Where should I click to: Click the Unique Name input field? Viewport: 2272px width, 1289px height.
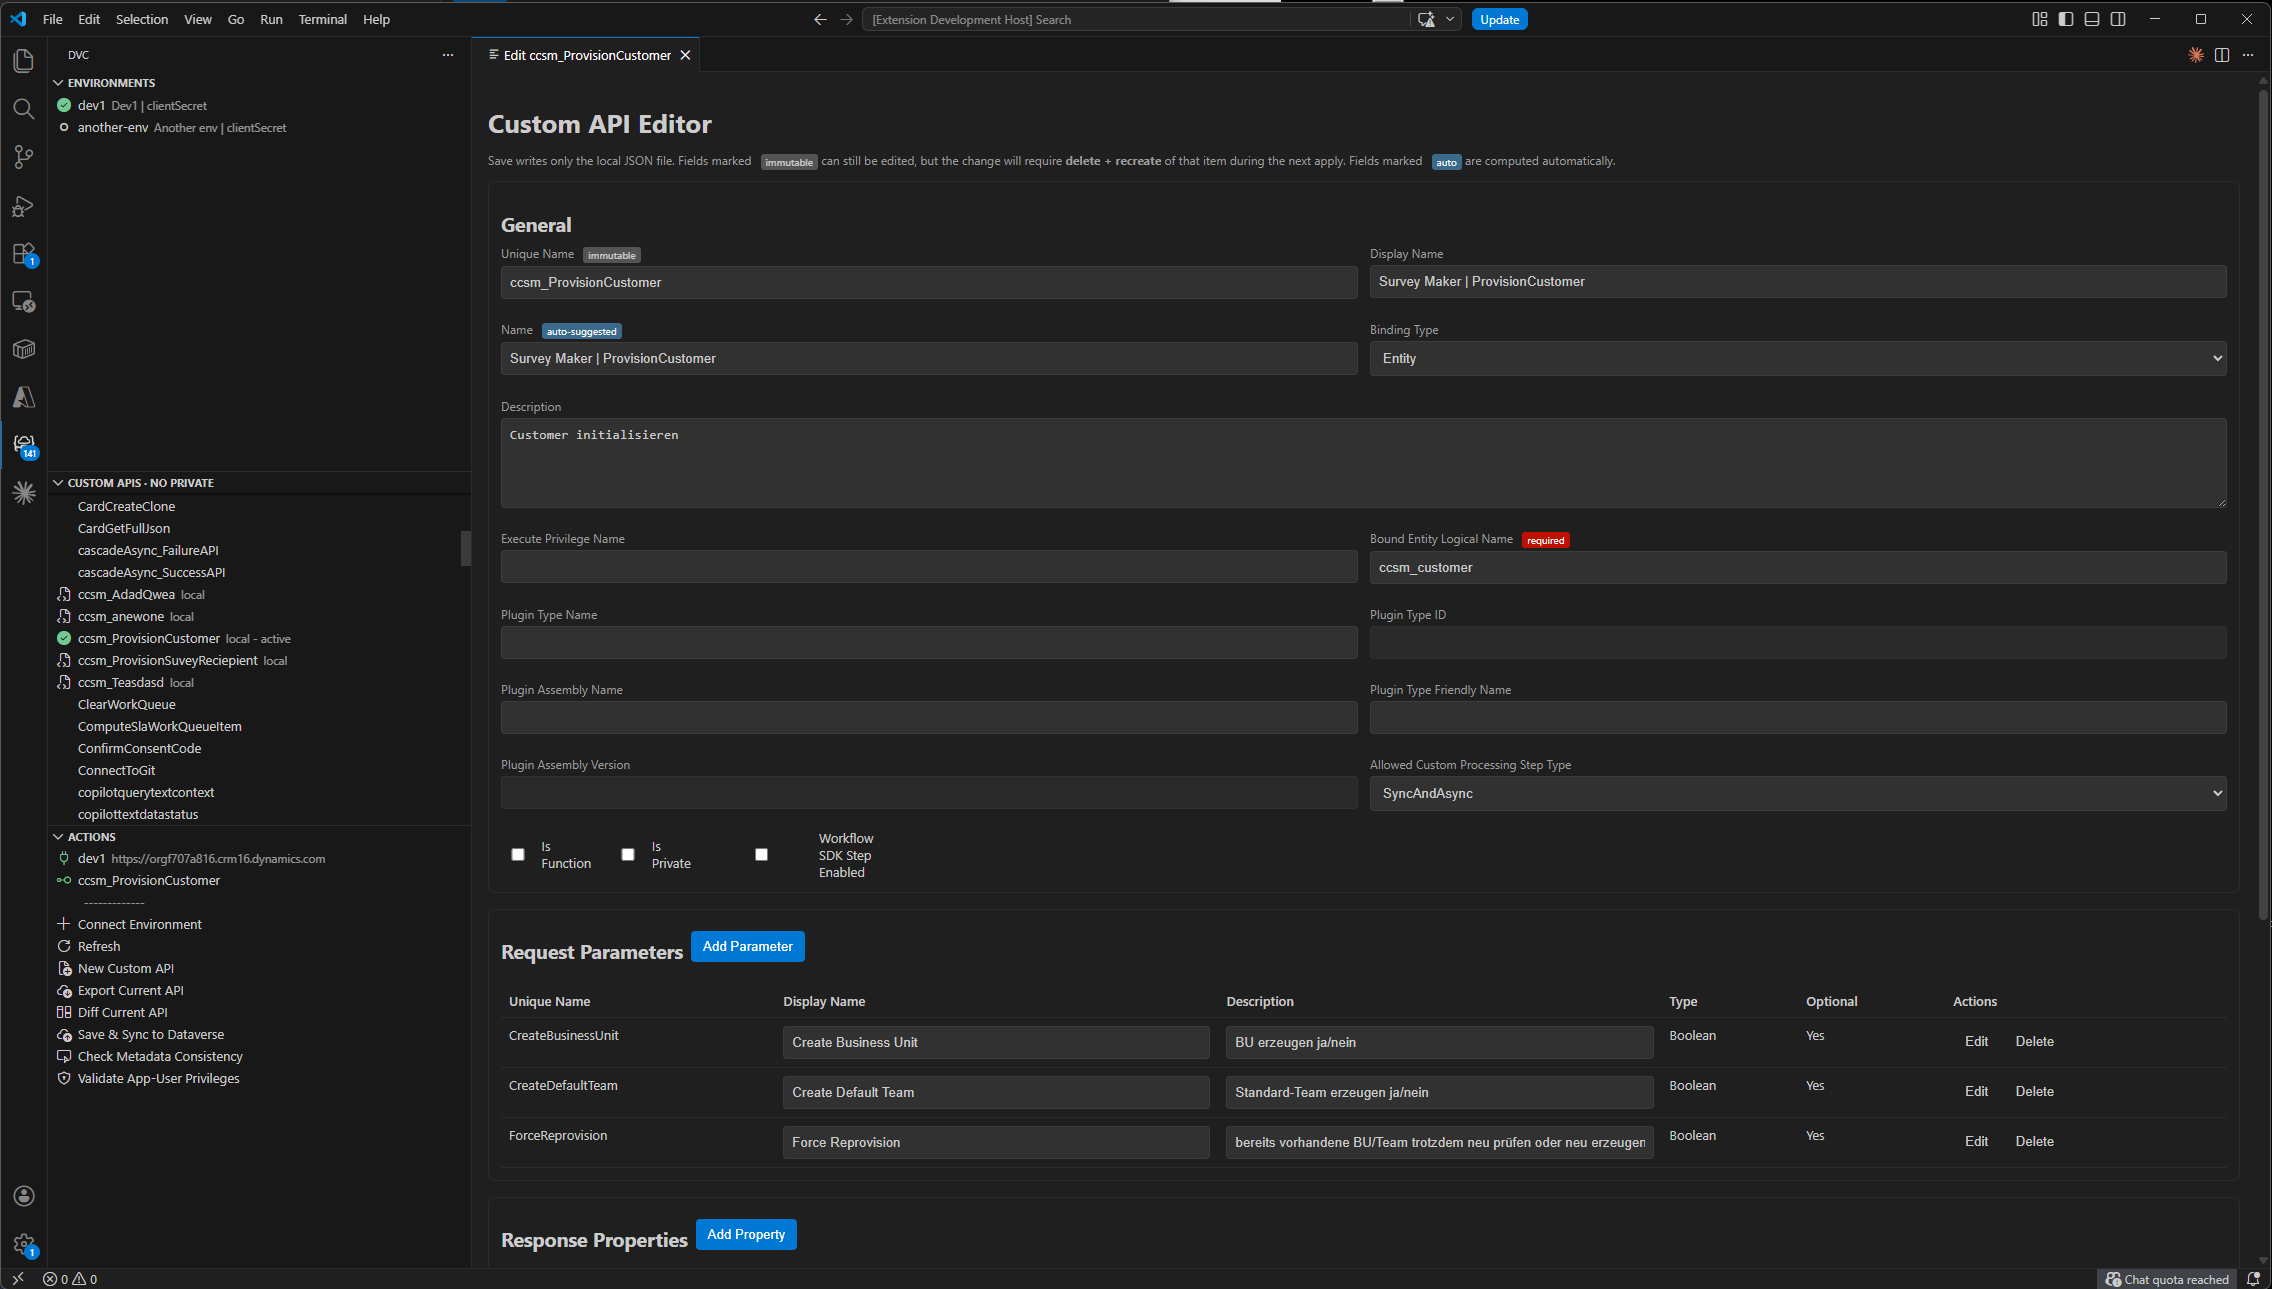pyautogui.click(x=929, y=282)
